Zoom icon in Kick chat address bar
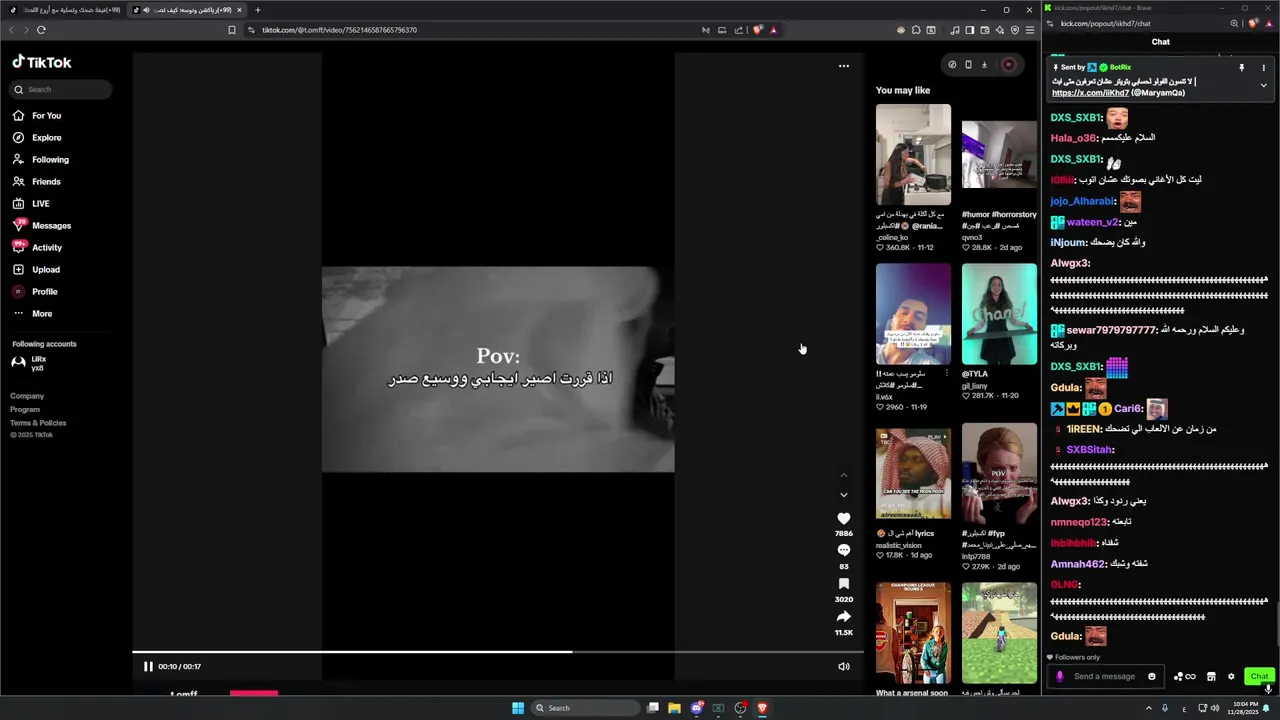The width and height of the screenshot is (1280, 720). pos(1234,23)
